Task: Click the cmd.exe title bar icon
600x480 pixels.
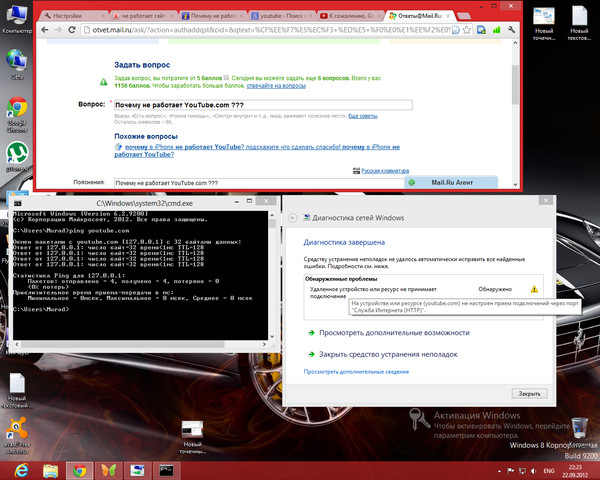Action: pyautogui.click(x=18, y=203)
